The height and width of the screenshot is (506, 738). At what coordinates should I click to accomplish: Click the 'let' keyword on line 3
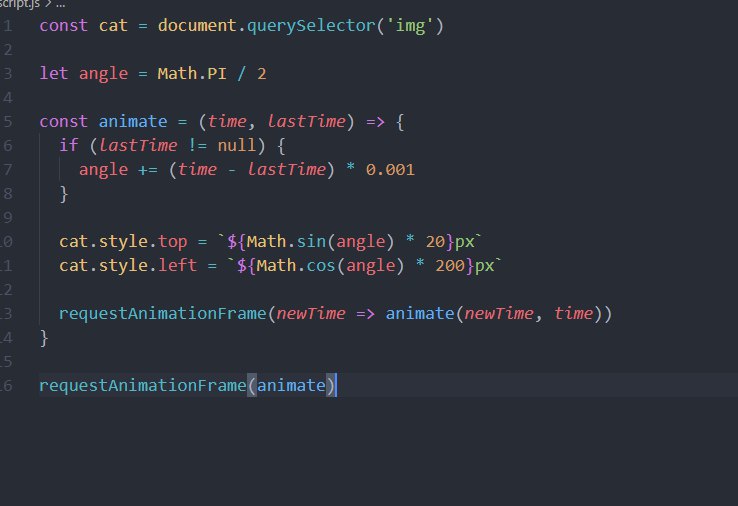coord(54,73)
